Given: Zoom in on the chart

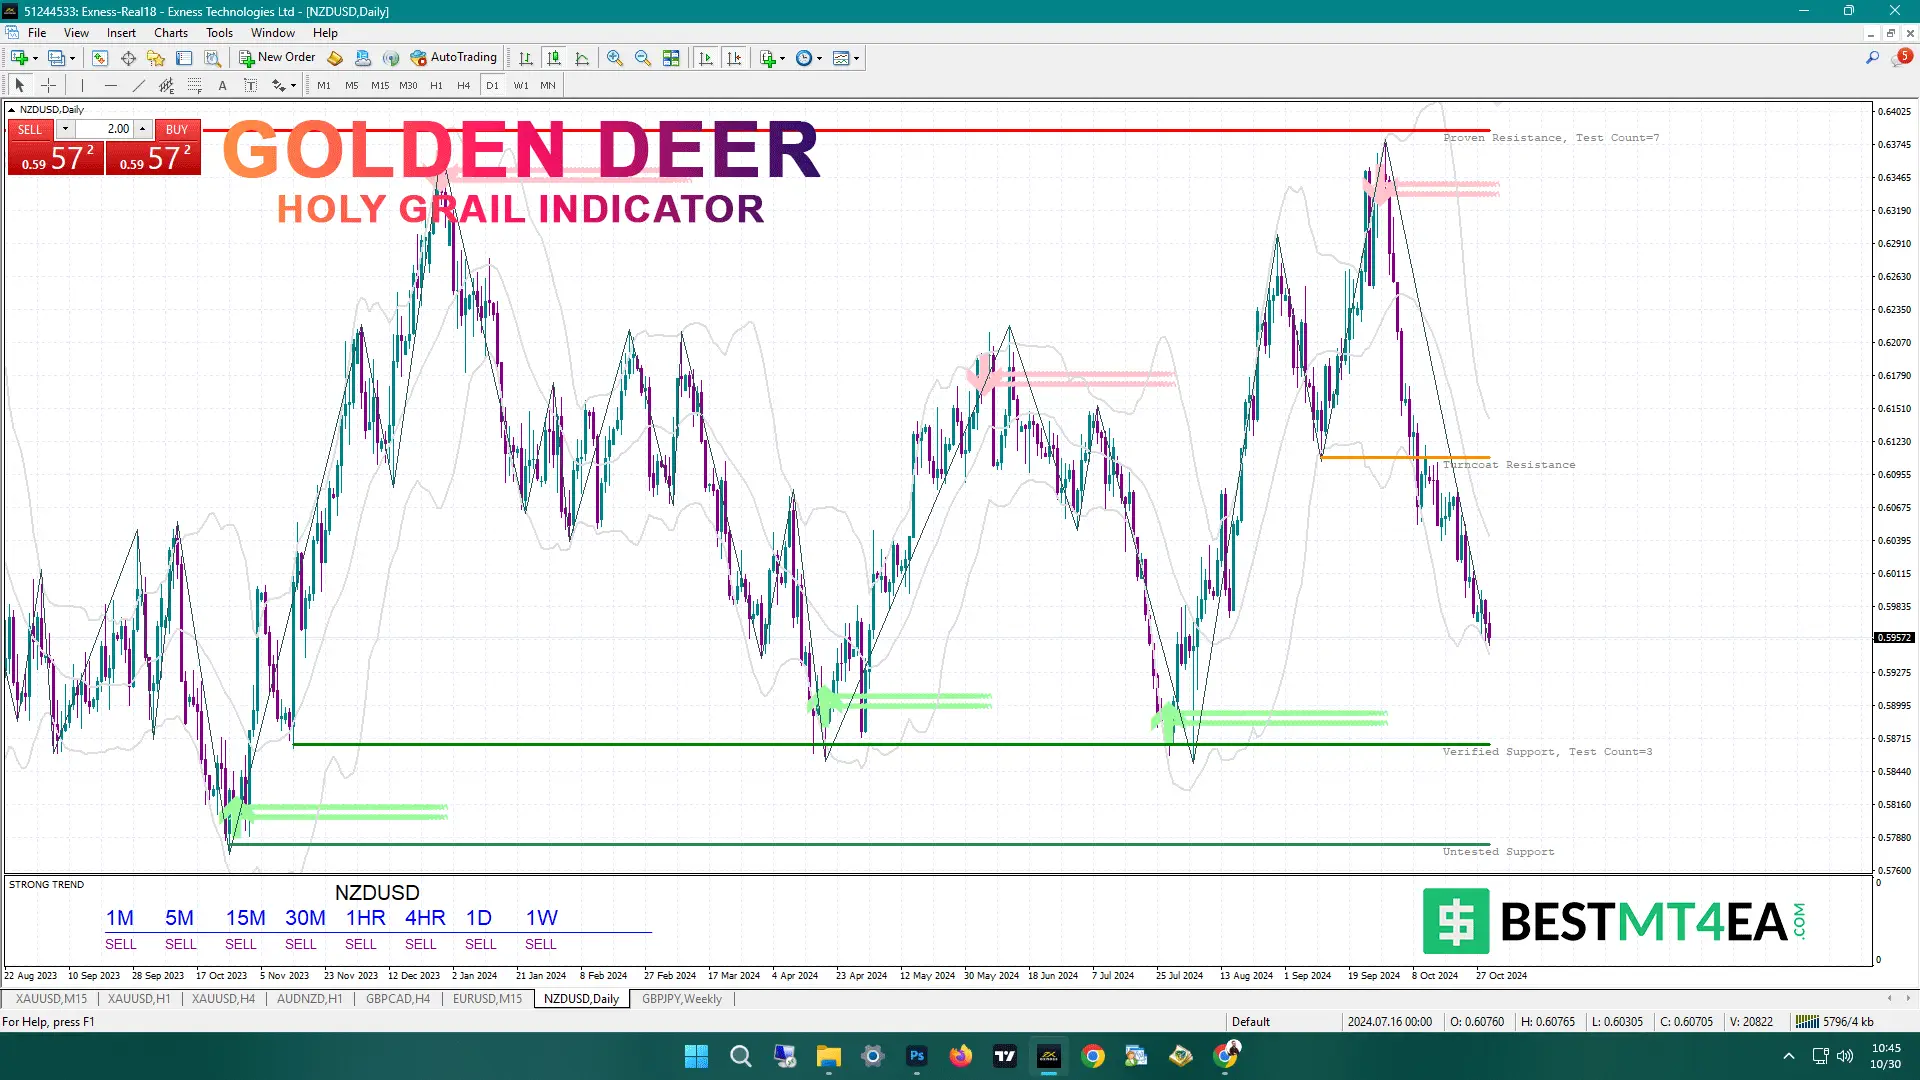Looking at the screenshot, I should (614, 57).
